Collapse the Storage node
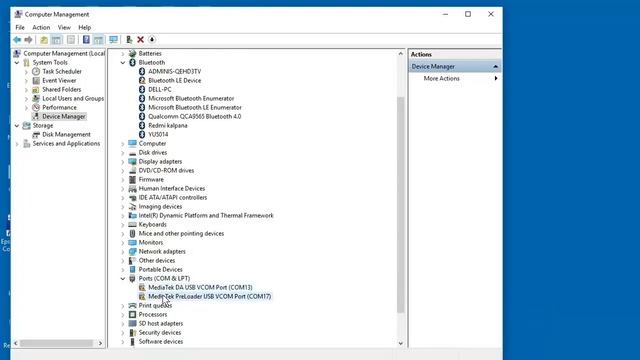 [17, 125]
